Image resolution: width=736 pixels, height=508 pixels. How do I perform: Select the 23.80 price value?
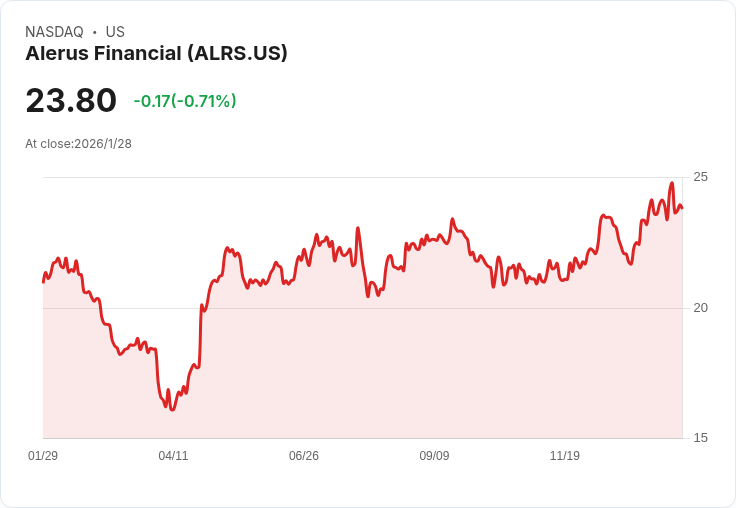(71, 100)
